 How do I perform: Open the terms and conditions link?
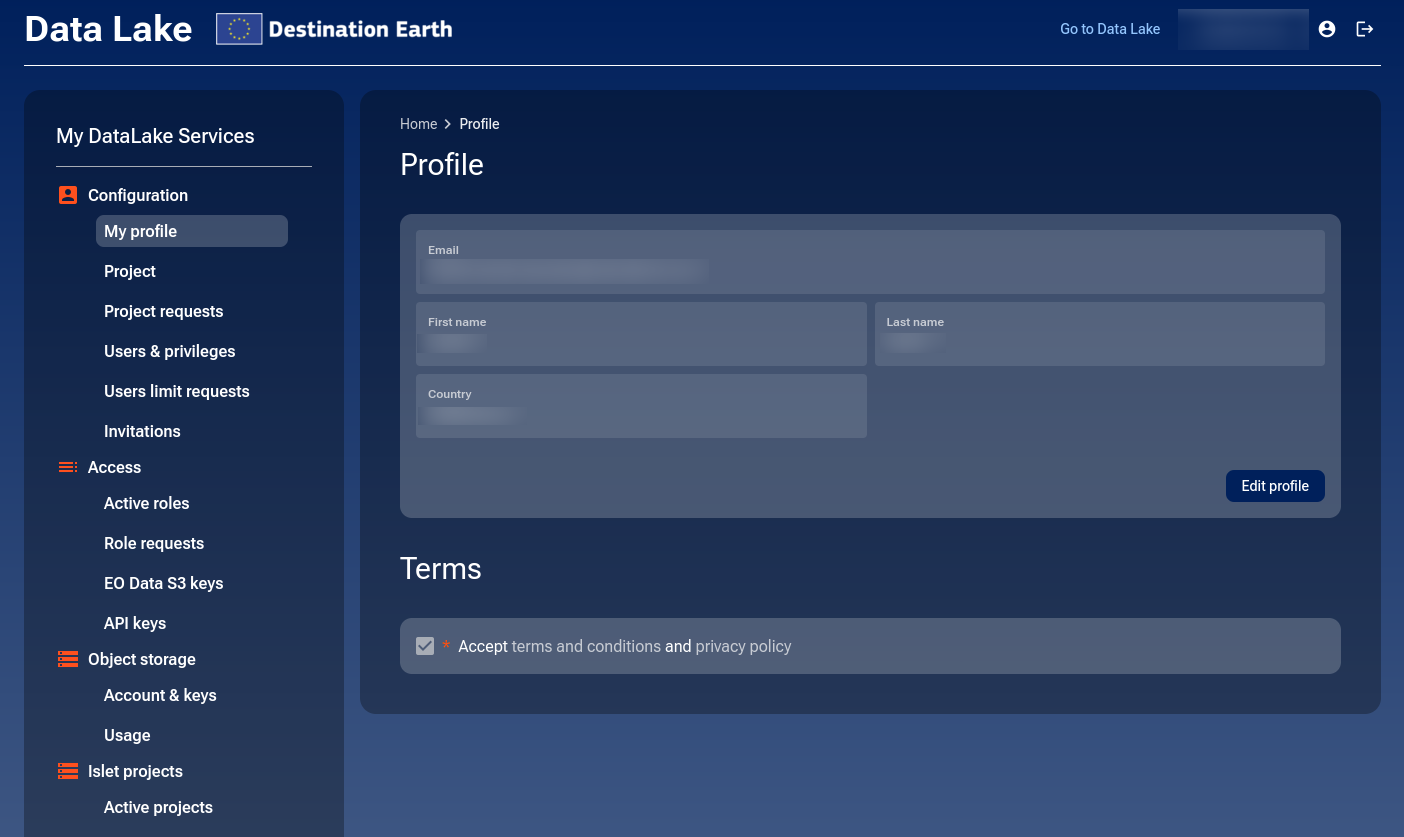click(586, 646)
